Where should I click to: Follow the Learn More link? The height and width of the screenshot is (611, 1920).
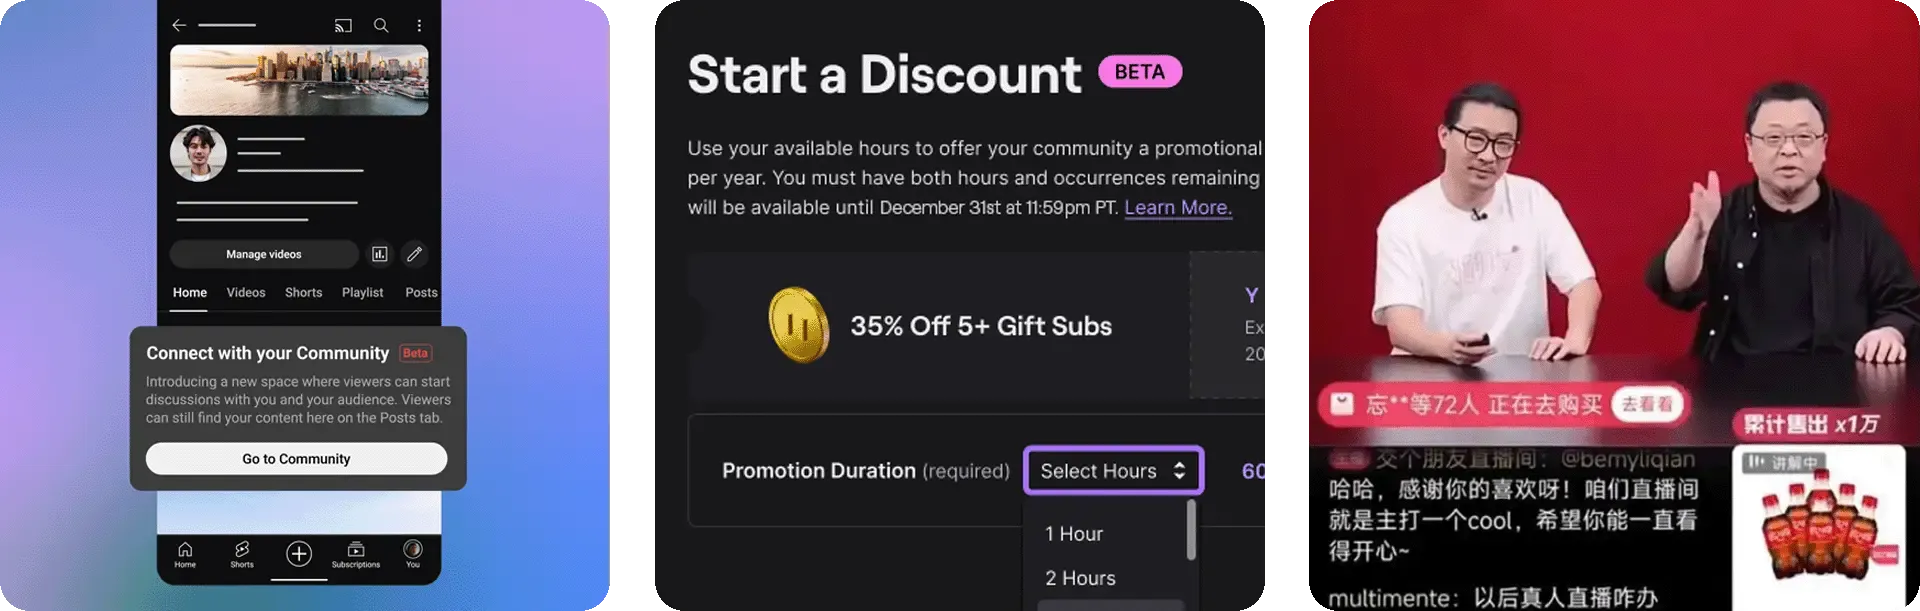point(1178,208)
